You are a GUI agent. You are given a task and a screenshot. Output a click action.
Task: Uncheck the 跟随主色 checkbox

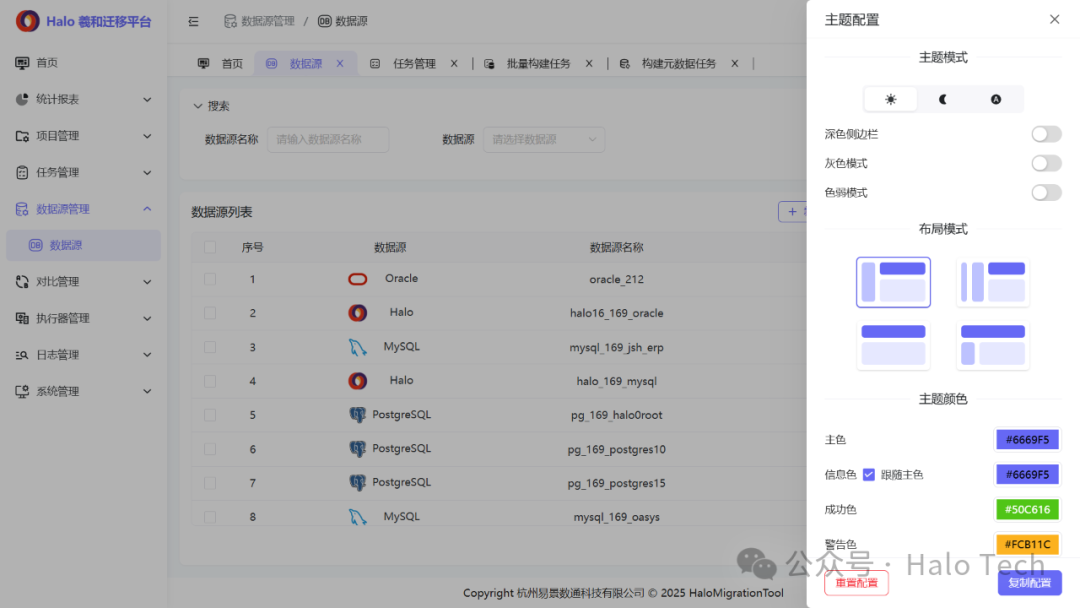tap(869, 474)
